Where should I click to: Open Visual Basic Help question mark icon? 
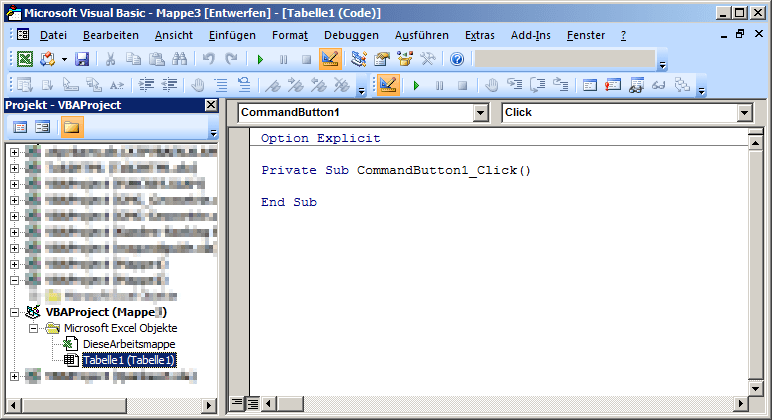[x=457, y=60]
